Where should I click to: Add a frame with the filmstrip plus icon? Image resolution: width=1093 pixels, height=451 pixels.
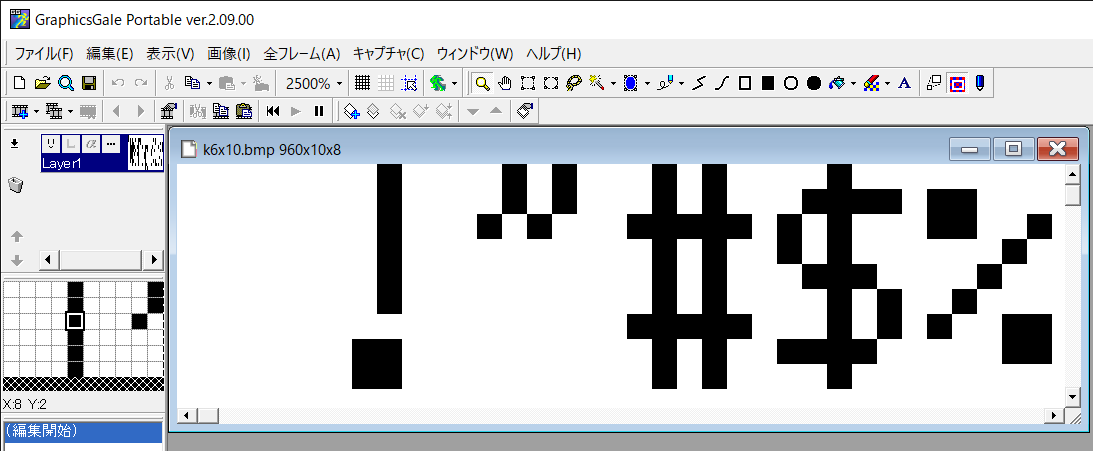[x=20, y=111]
